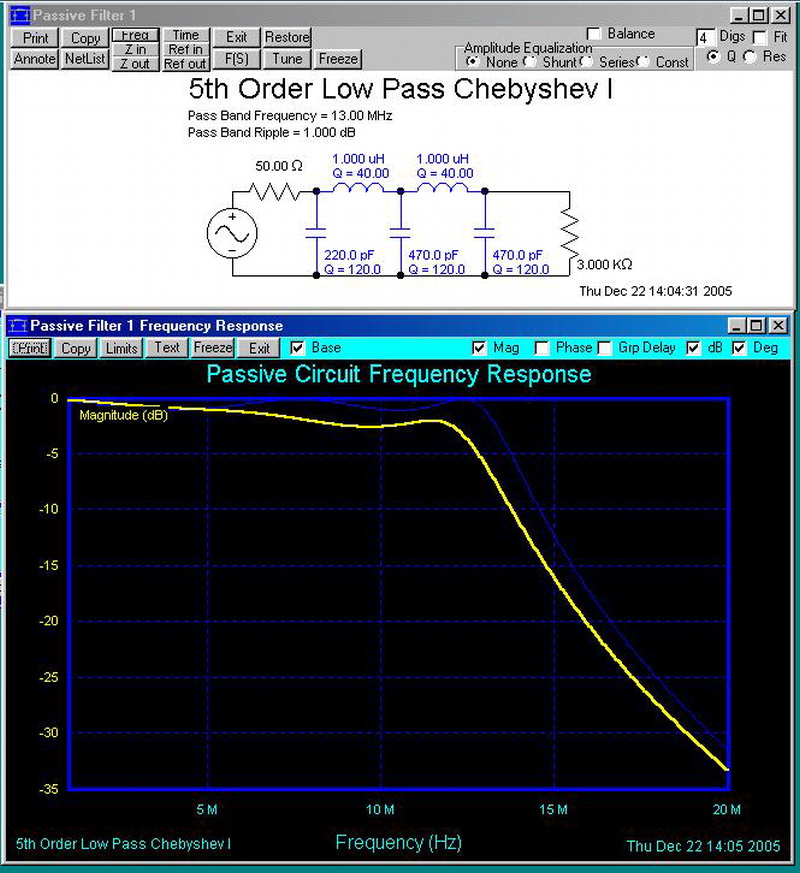Click the 3.000 KΩ load resistor label
The height and width of the screenshot is (873, 800).
point(605,264)
